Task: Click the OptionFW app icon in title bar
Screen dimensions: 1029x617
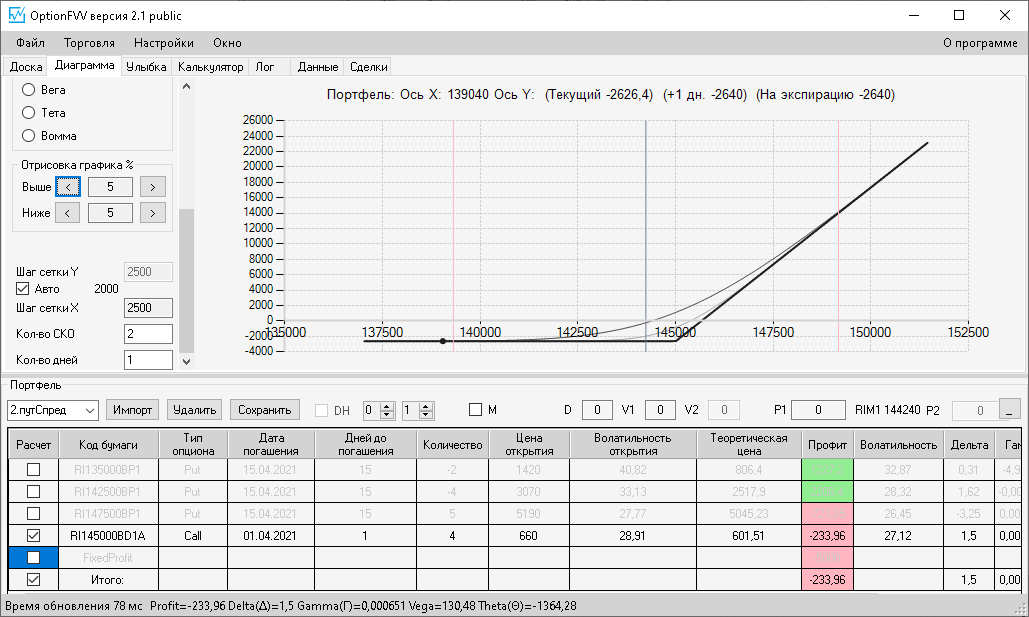Action: coord(16,15)
